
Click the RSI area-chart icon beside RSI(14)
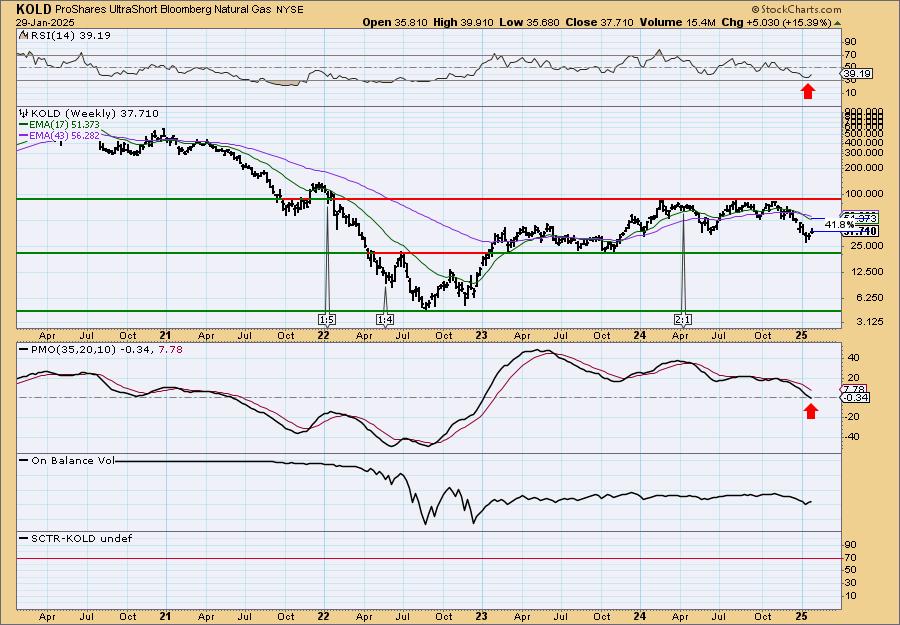tap(23, 35)
